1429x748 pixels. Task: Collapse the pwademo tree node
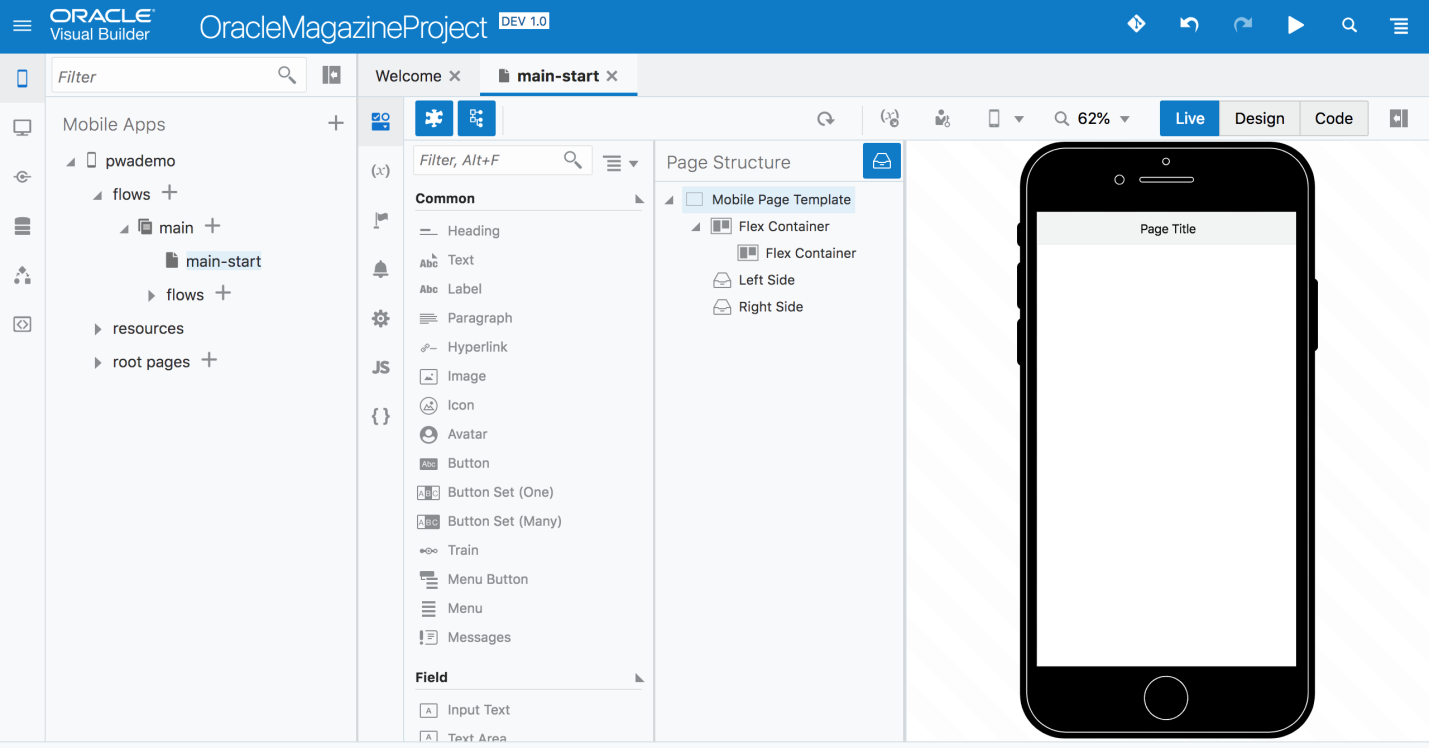(x=71, y=162)
